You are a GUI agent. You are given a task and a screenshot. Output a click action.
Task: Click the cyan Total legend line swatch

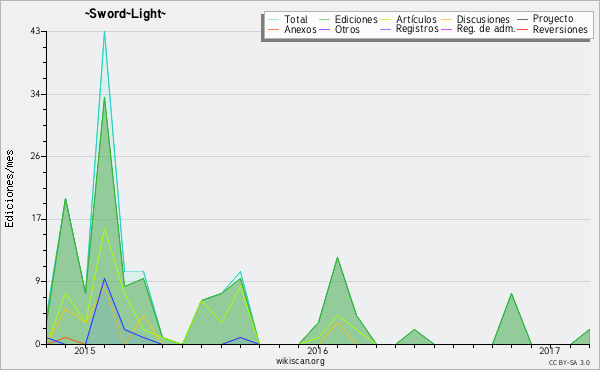[274, 19]
